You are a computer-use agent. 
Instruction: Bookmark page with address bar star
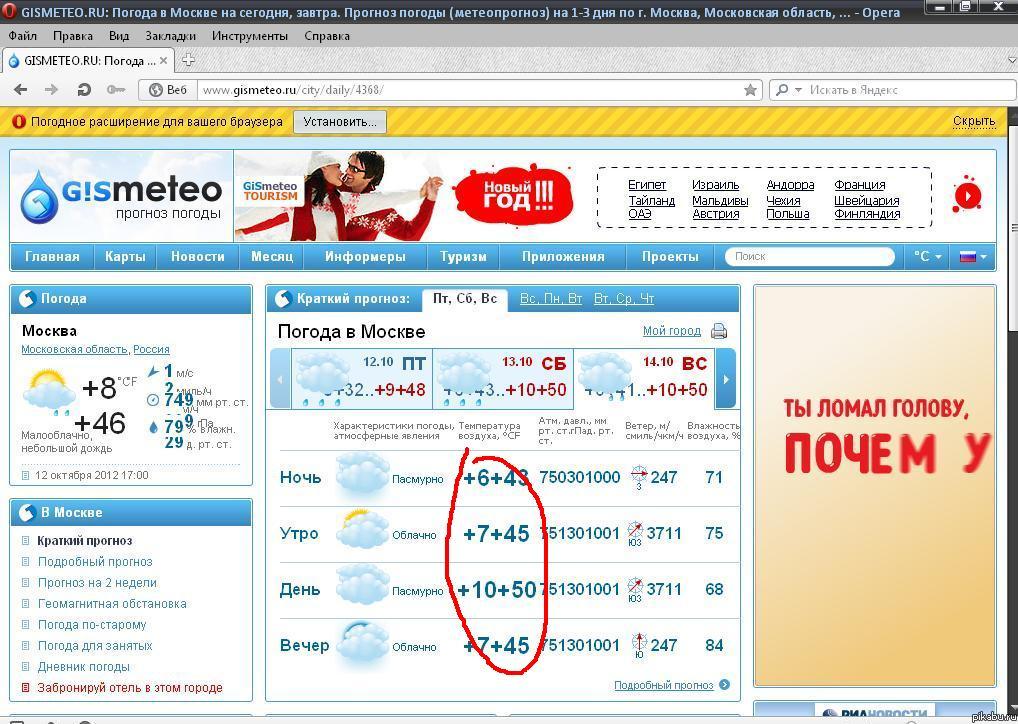click(x=750, y=90)
